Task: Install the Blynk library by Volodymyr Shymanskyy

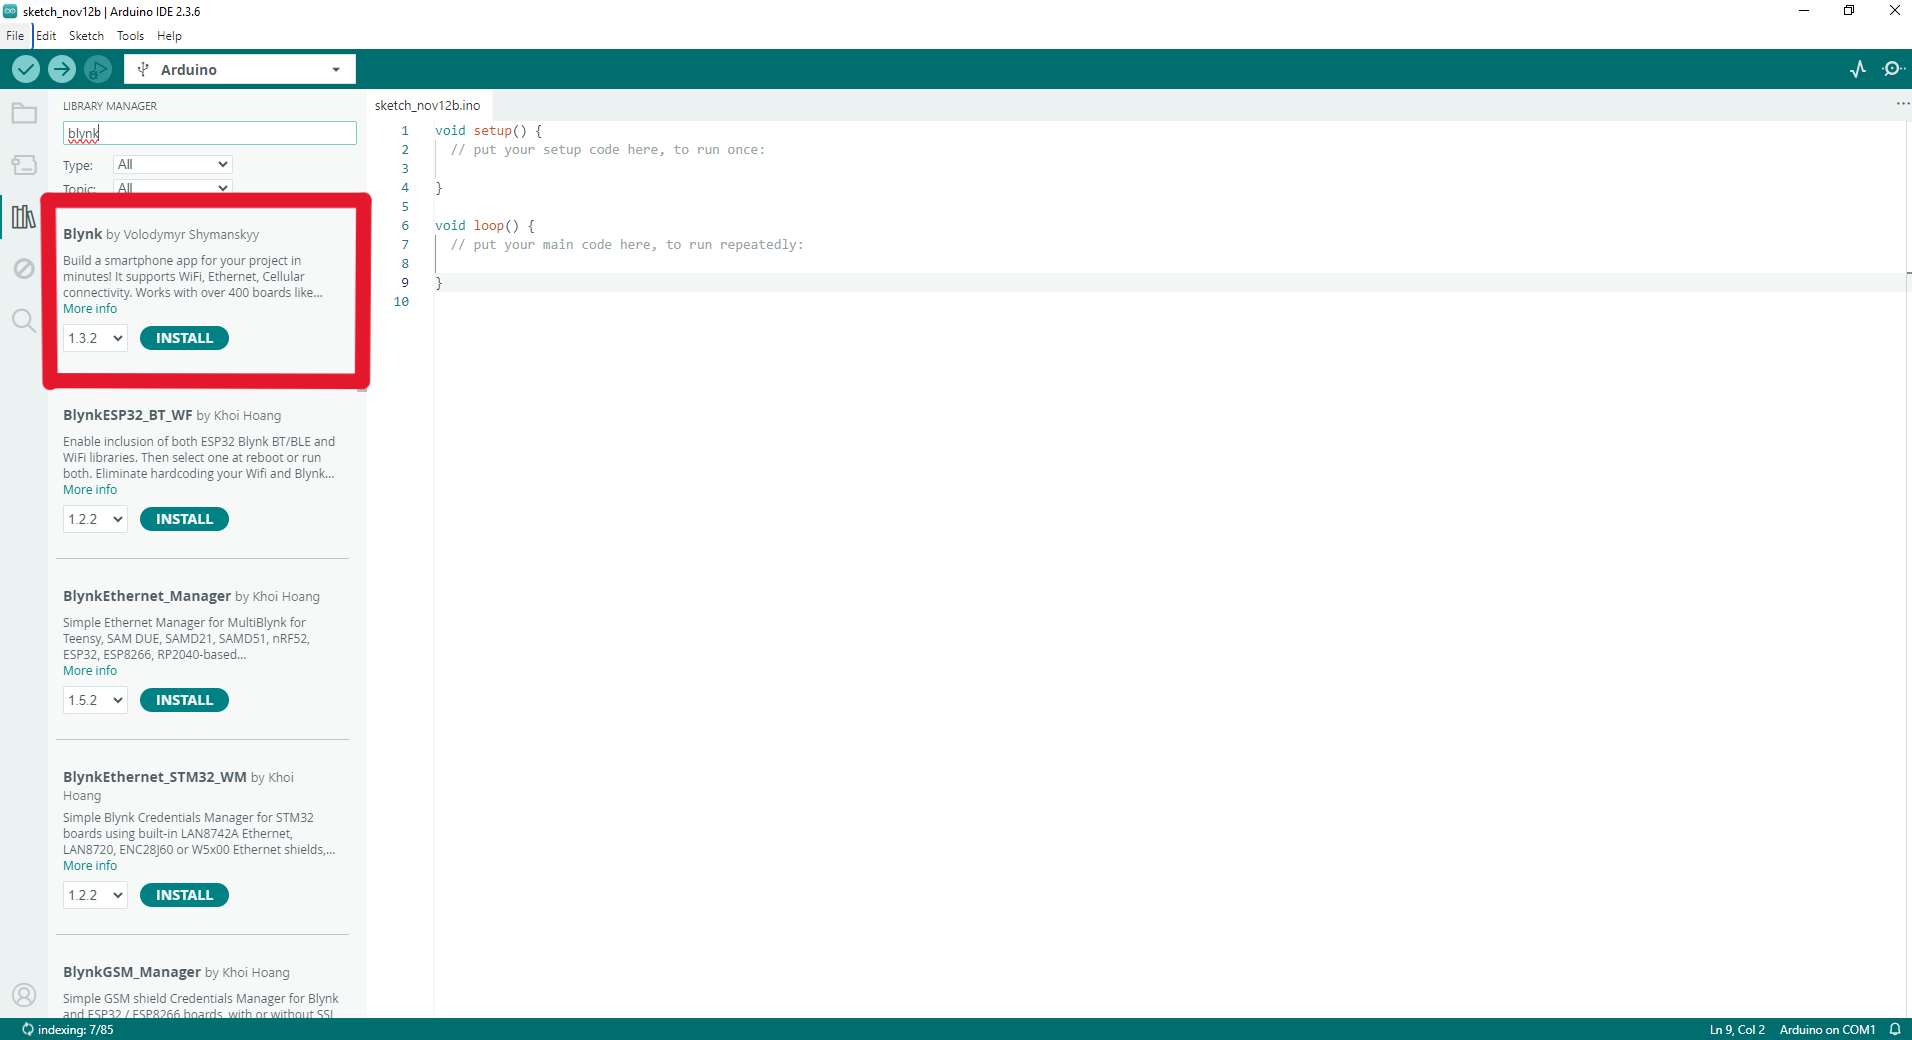Action: 184,338
